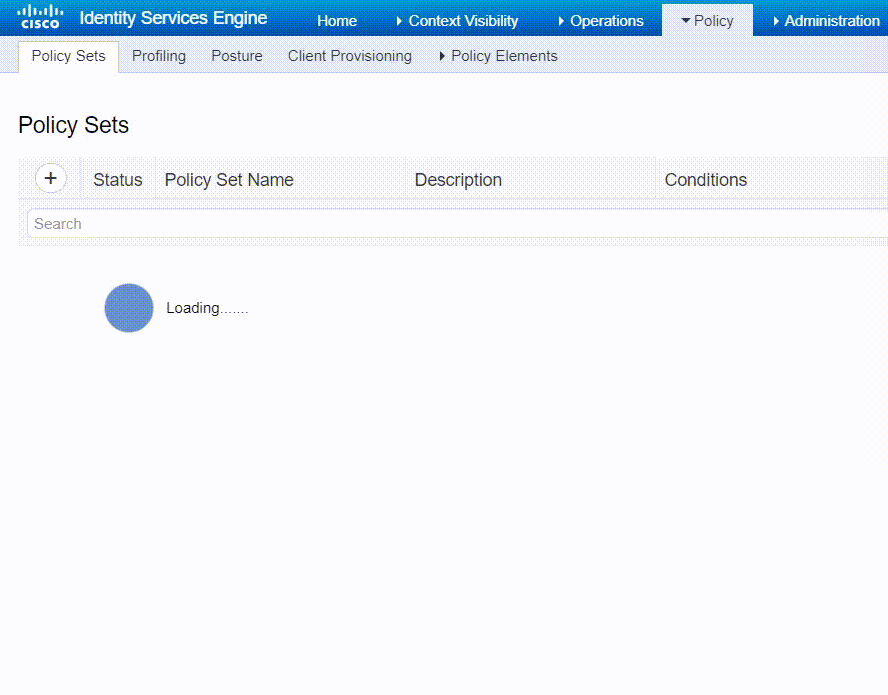Click the Identity Services Engine title

point(173,18)
